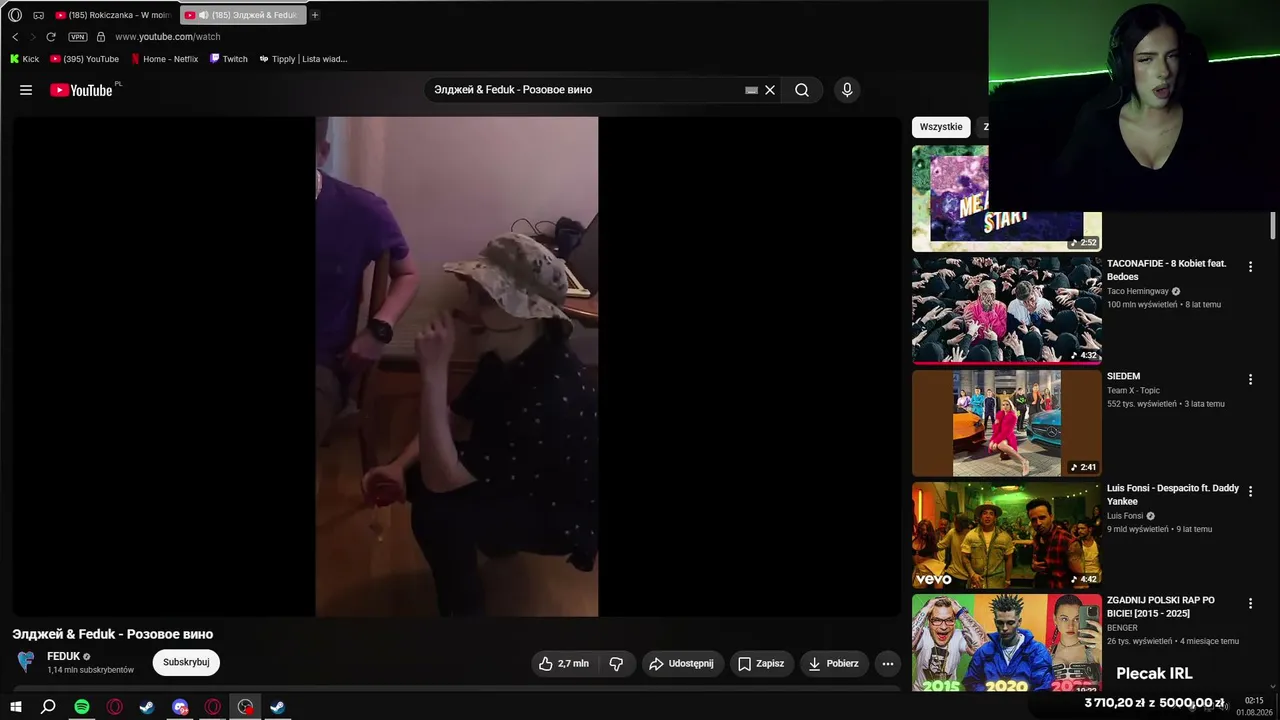
Task: Open options for ZGADNIJ POLSKI RAP video
Action: [x=1250, y=603]
